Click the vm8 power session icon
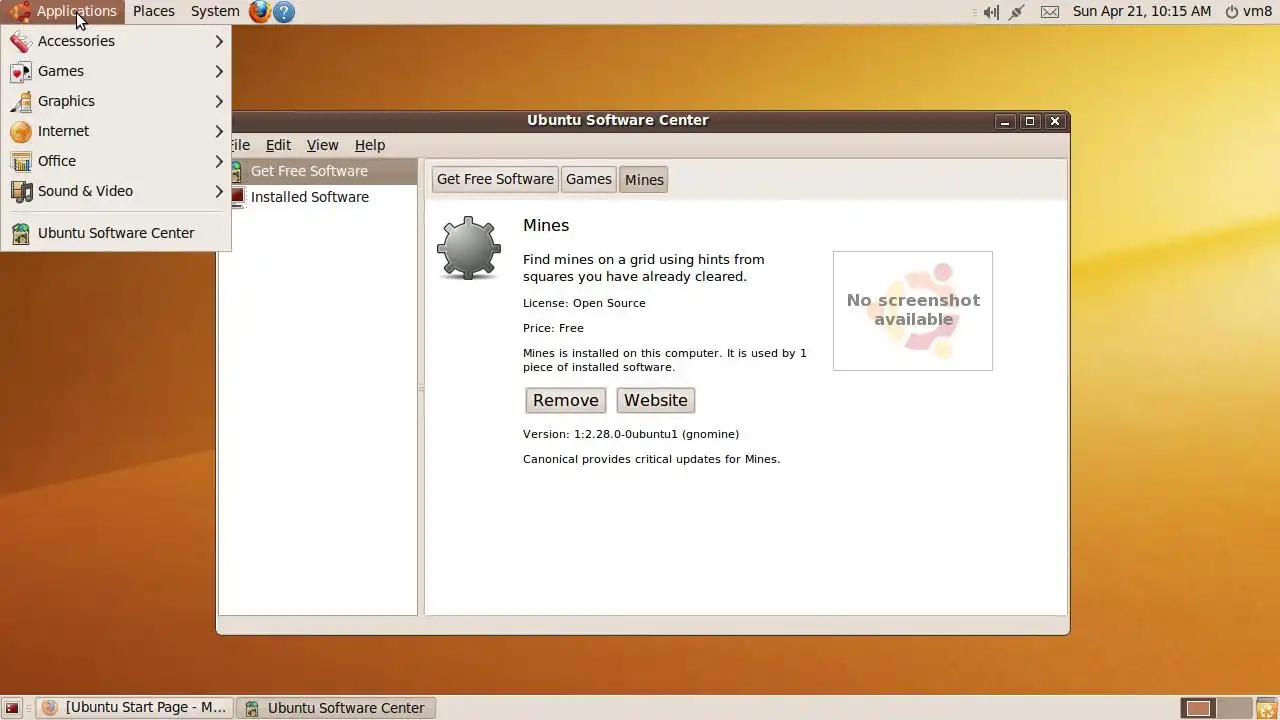The height and width of the screenshot is (720, 1280). [1231, 12]
